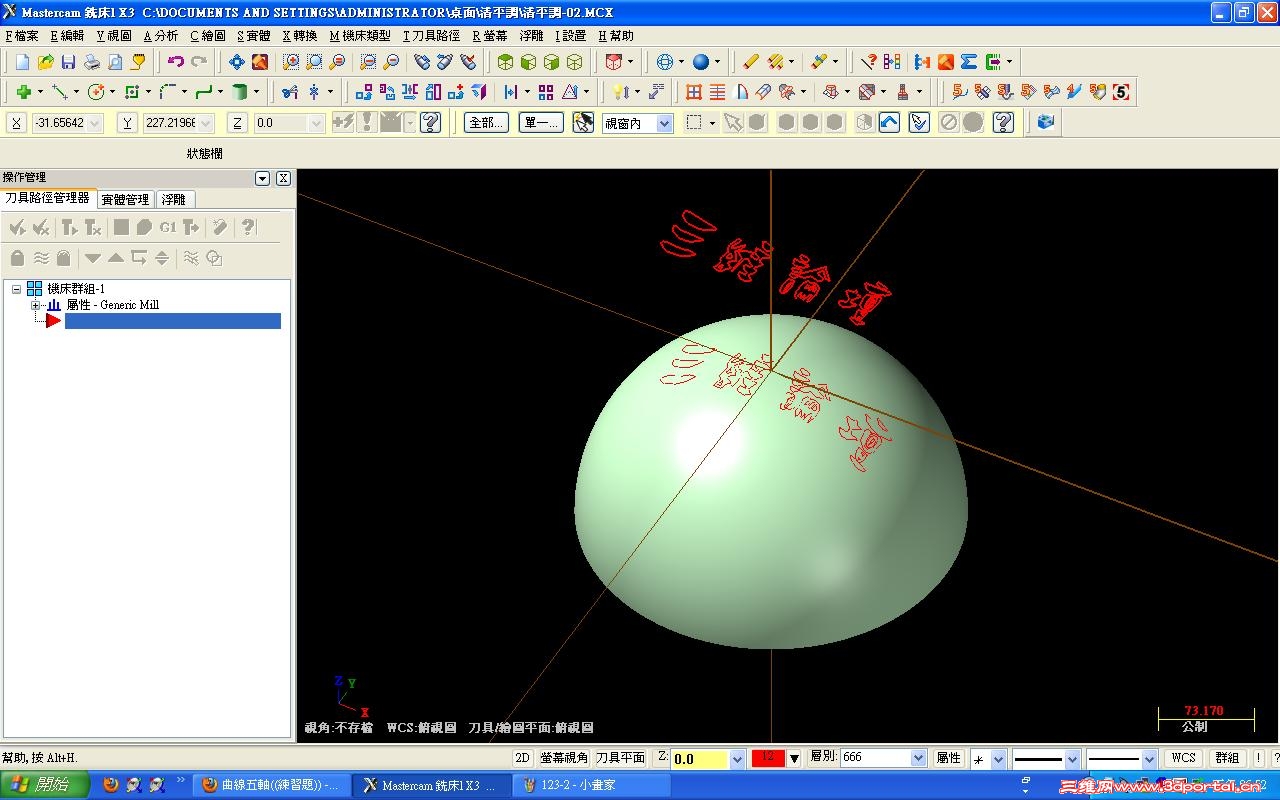Click the green plus Create point icon

[22, 92]
